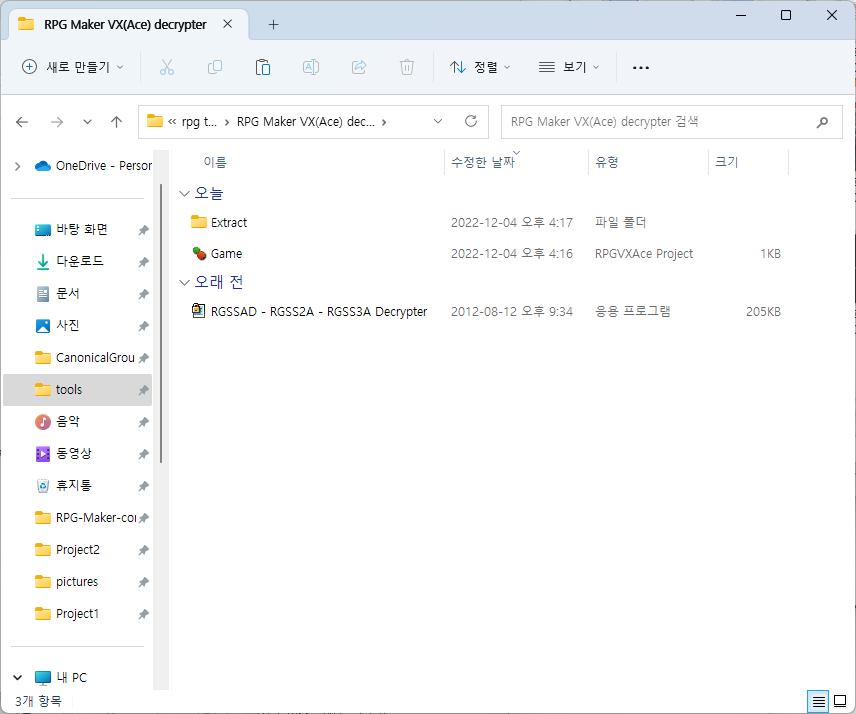The height and width of the screenshot is (714, 856).
Task: Click 2012-08-12 오후 9:34 date cell
Action: [512, 312]
